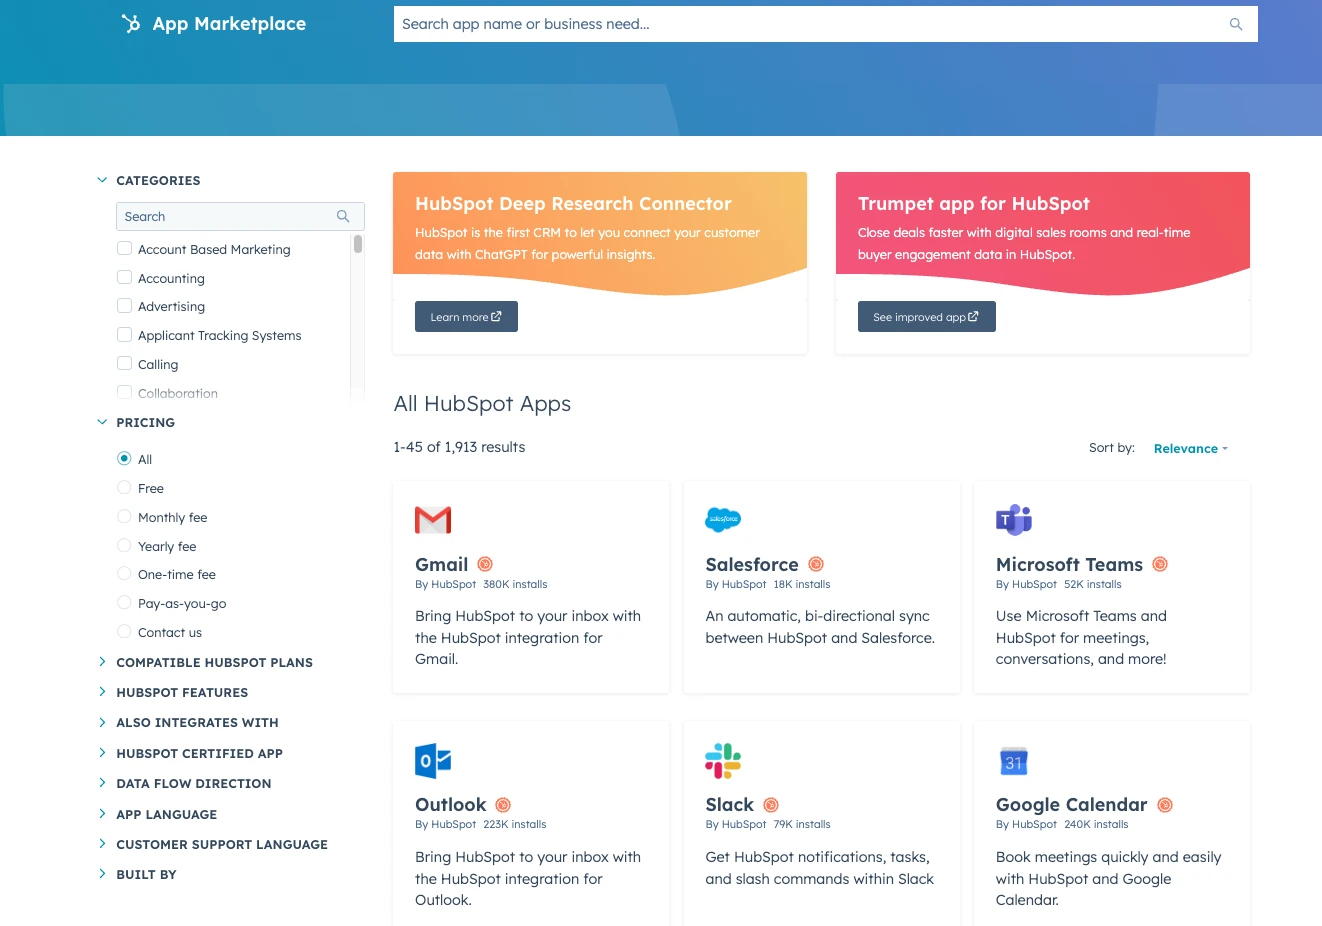The width and height of the screenshot is (1322, 926).
Task: Open the Salesforce app title link
Action: click(752, 564)
